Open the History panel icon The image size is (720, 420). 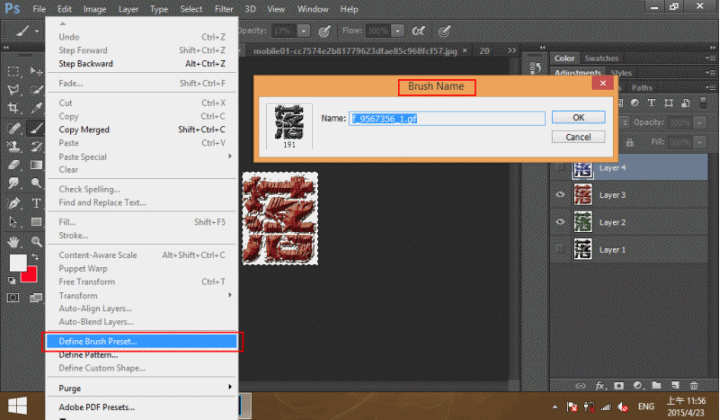tap(535, 68)
